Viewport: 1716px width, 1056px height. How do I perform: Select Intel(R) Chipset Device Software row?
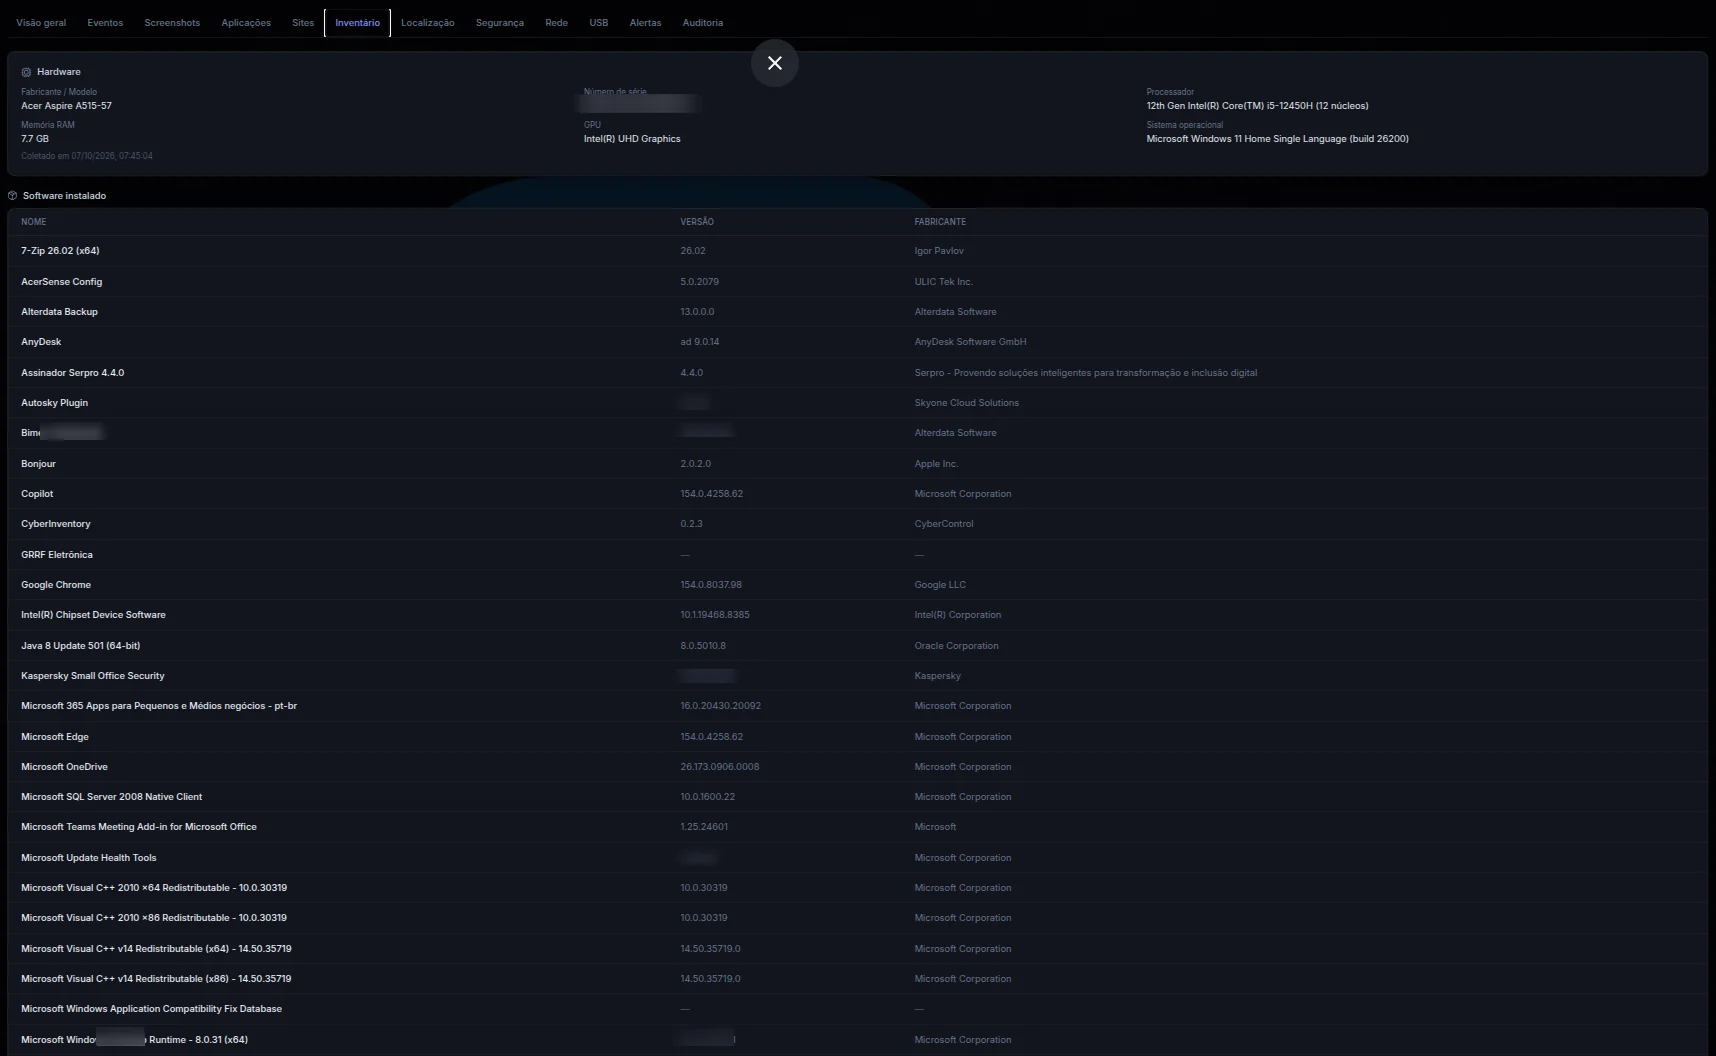pos(857,615)
